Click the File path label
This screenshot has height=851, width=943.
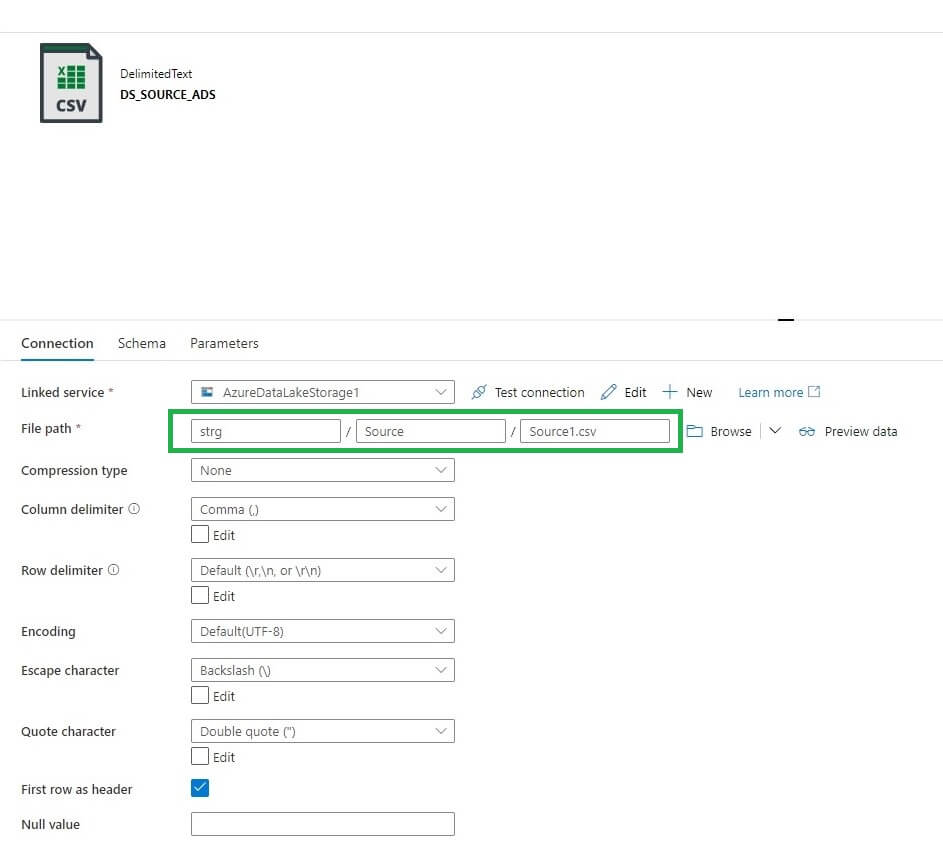[x=46, y=428]
